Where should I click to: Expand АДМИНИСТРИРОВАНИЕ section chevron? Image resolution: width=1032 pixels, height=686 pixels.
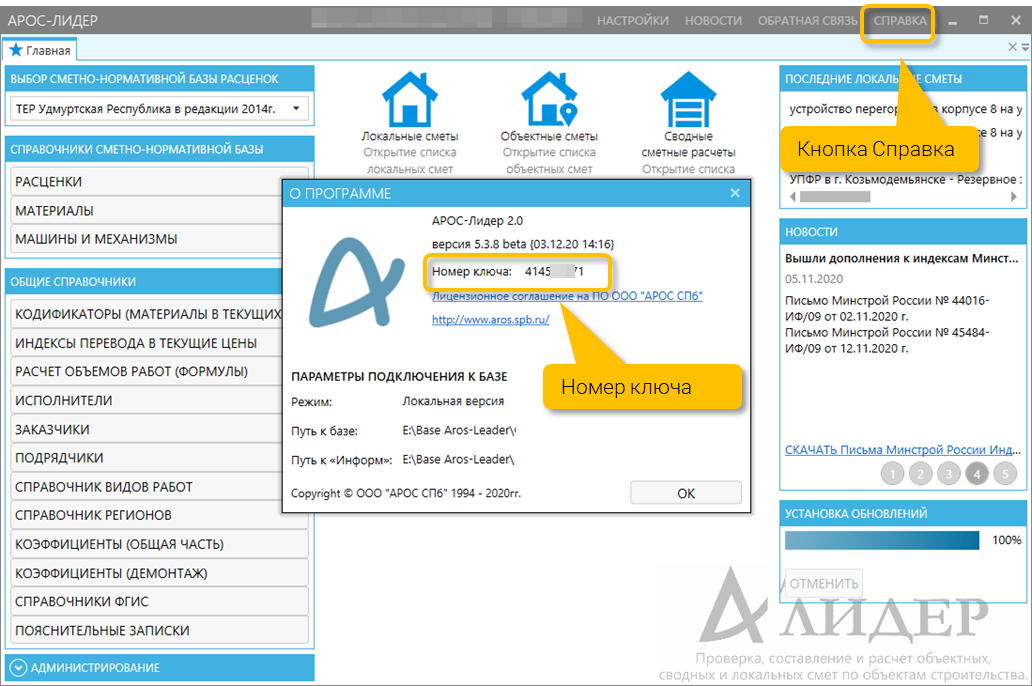coord(19,668)
